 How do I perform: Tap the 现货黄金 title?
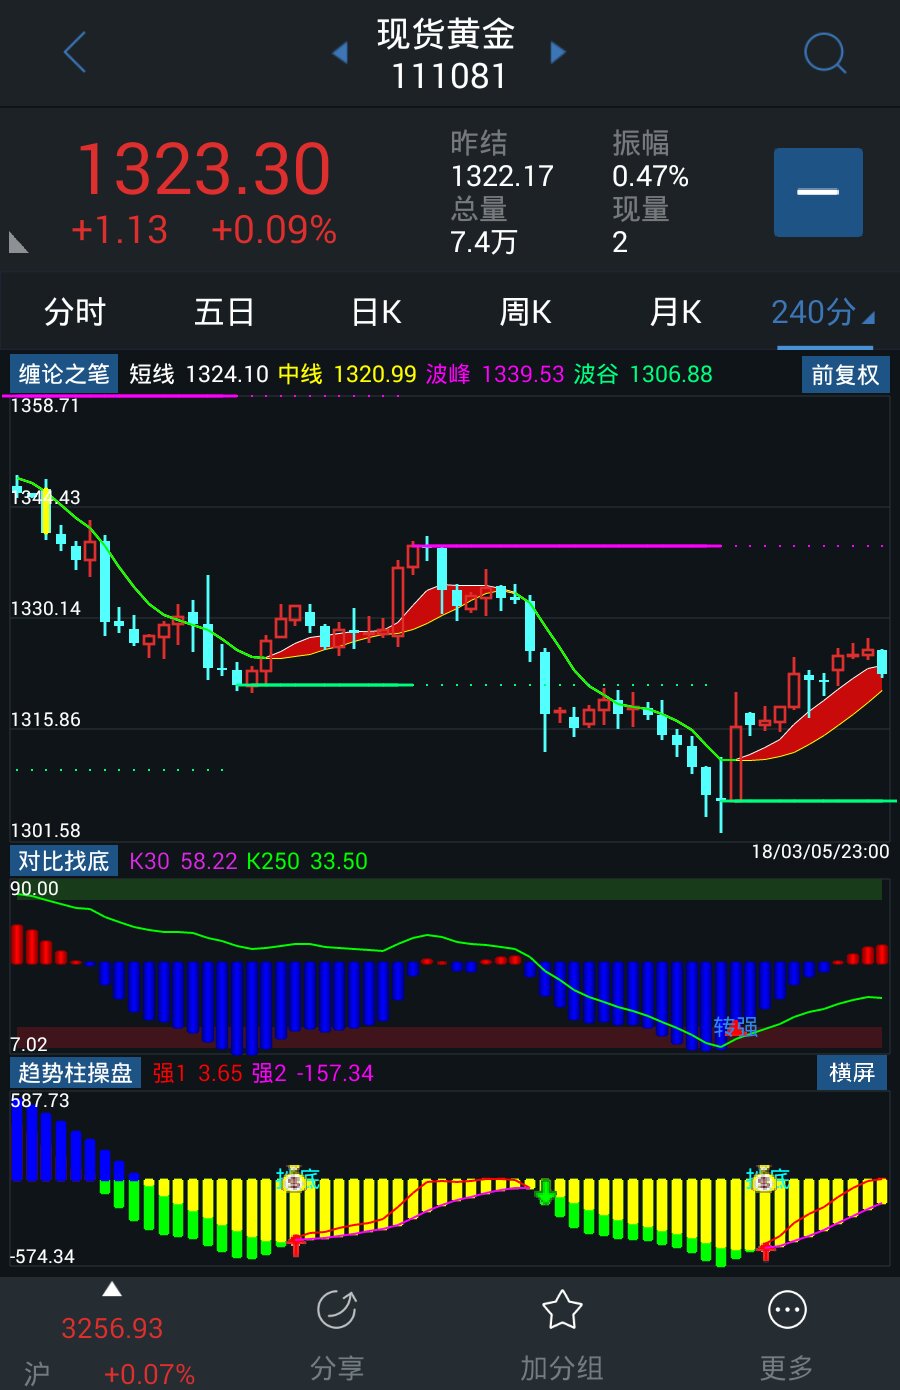446,34
